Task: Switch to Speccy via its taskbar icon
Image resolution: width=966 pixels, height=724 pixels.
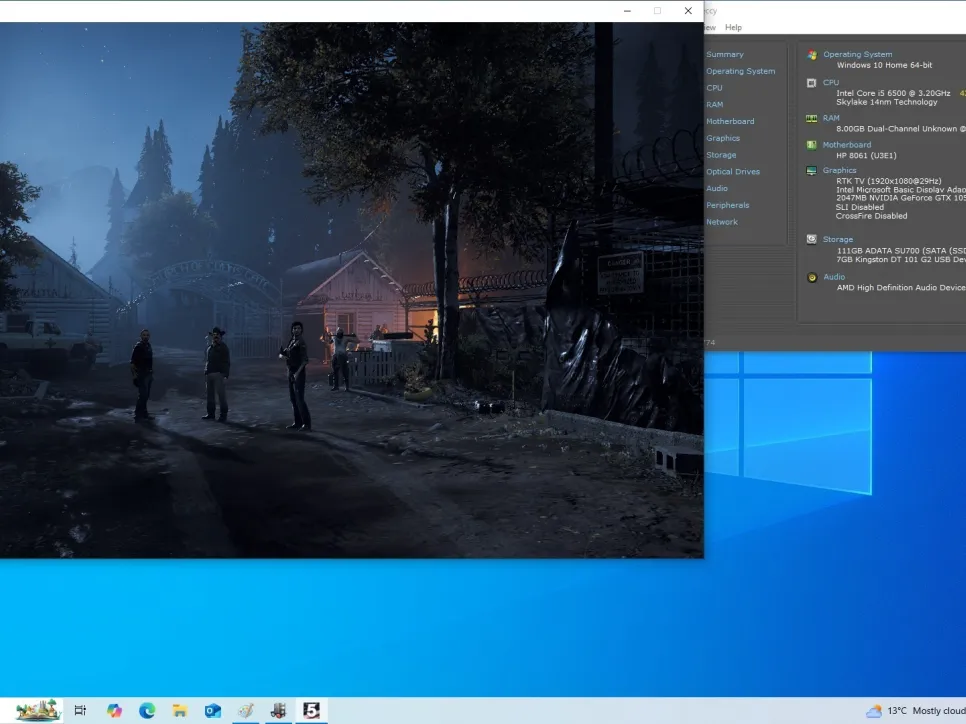Action: coord(278,710)
